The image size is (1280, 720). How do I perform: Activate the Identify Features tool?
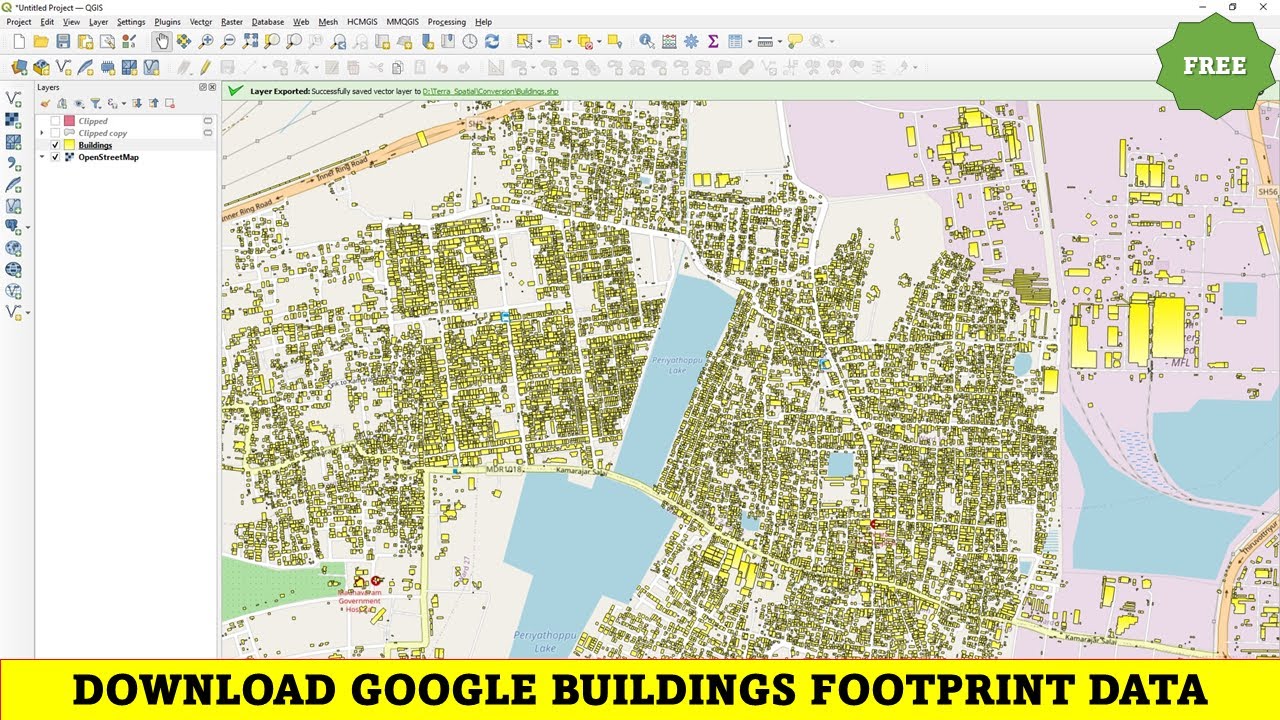pyautogui.click(x=647, y=41)
